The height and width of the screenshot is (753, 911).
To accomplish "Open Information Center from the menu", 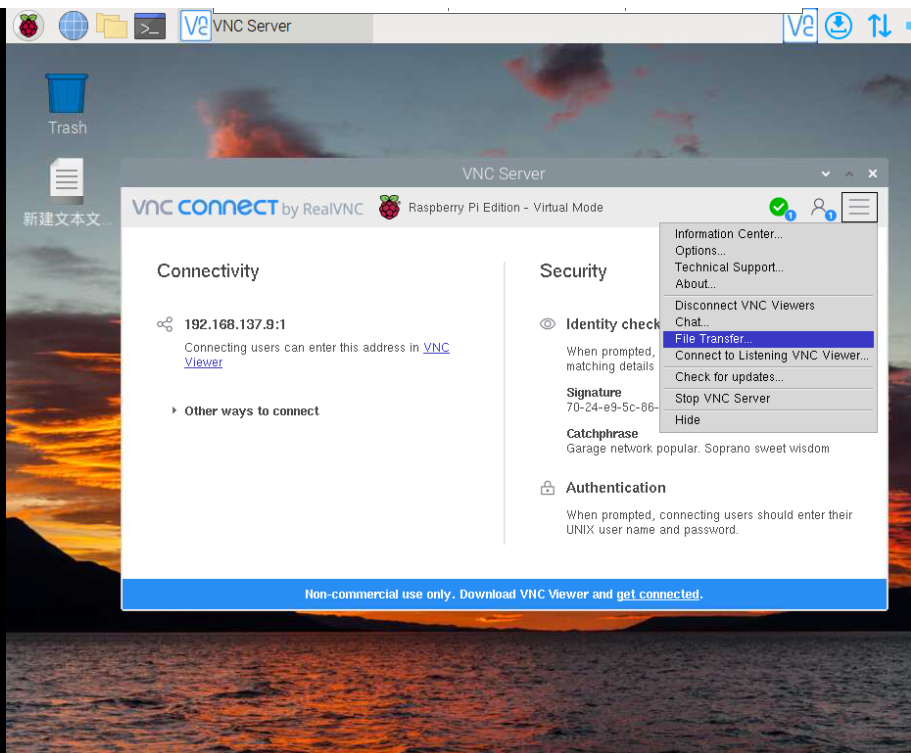I will (768, 234).
